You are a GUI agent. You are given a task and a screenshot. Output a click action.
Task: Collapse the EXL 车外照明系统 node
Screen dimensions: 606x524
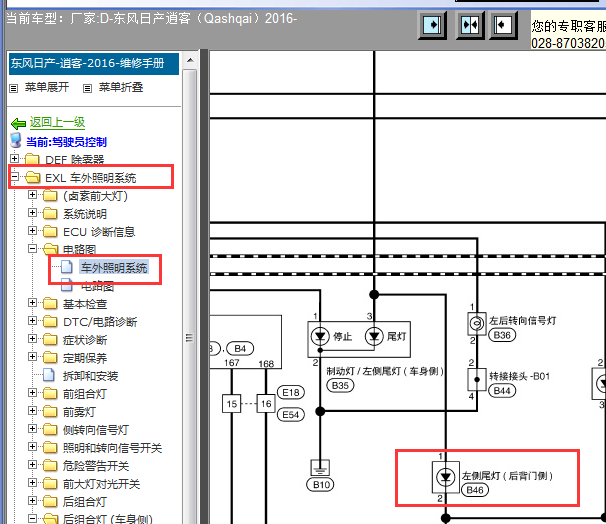click(x=14, y=177)
